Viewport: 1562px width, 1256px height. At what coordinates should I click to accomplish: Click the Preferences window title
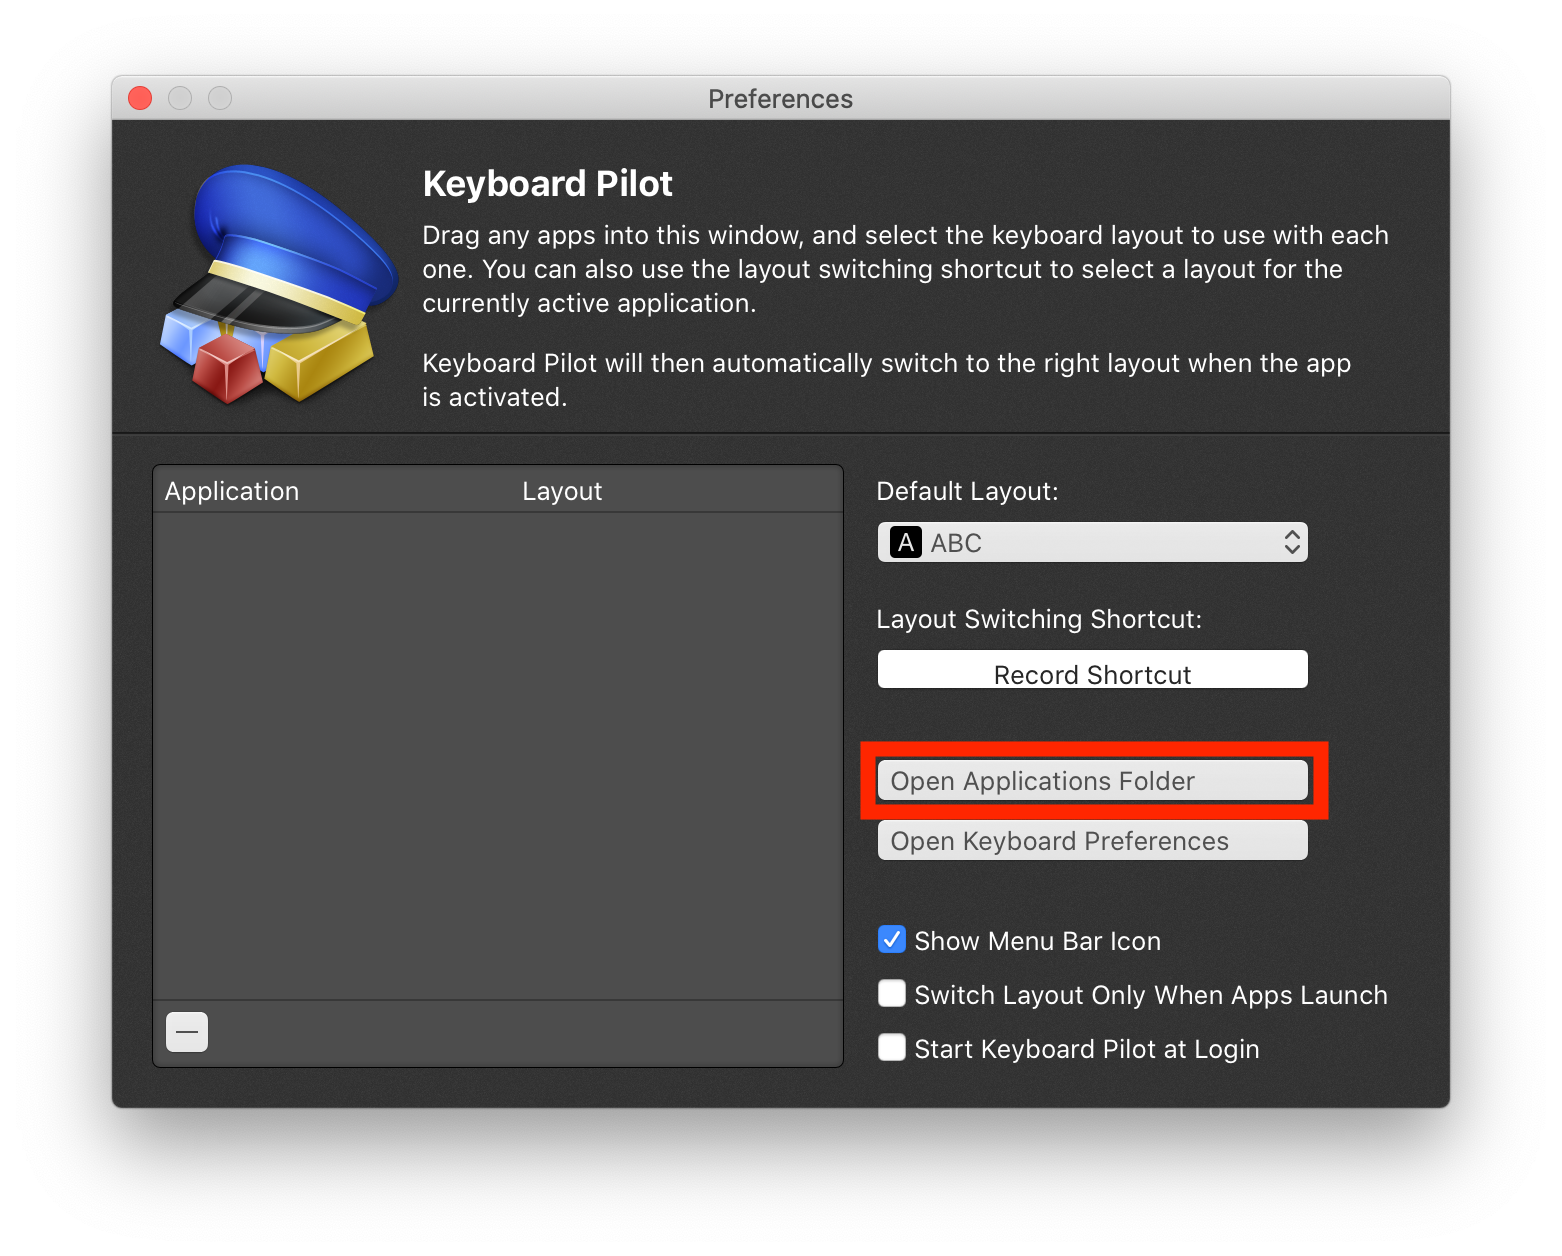click(x=780, y=99)
